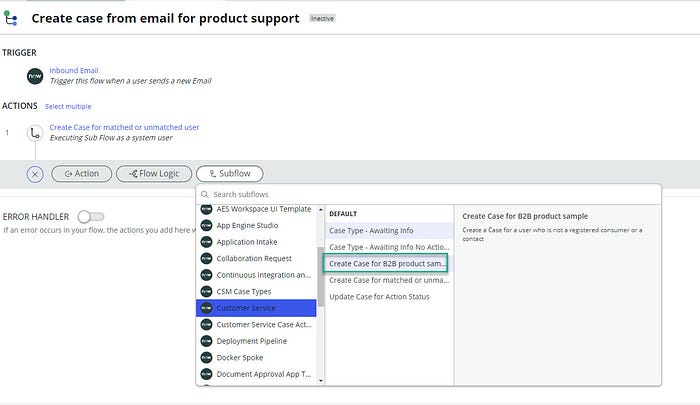Toggle the Error Handler switch
Screen dimensions: 700x405
click(90, 216)
